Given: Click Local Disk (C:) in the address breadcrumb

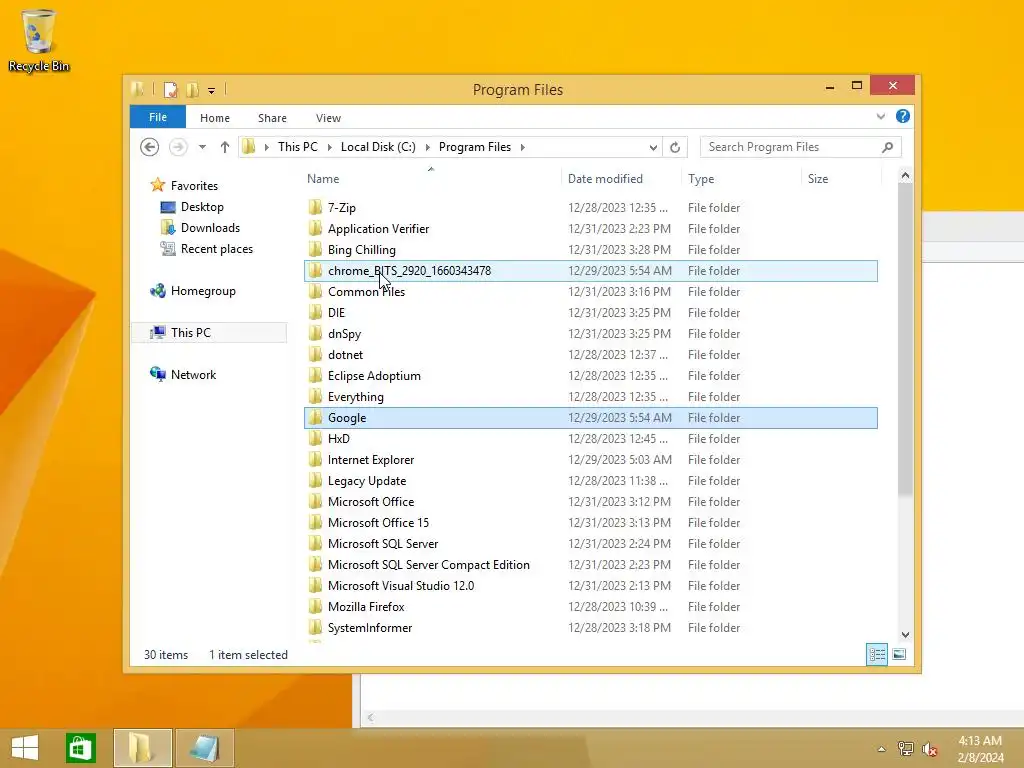Looking at the screenshot, I should [378, 147].
